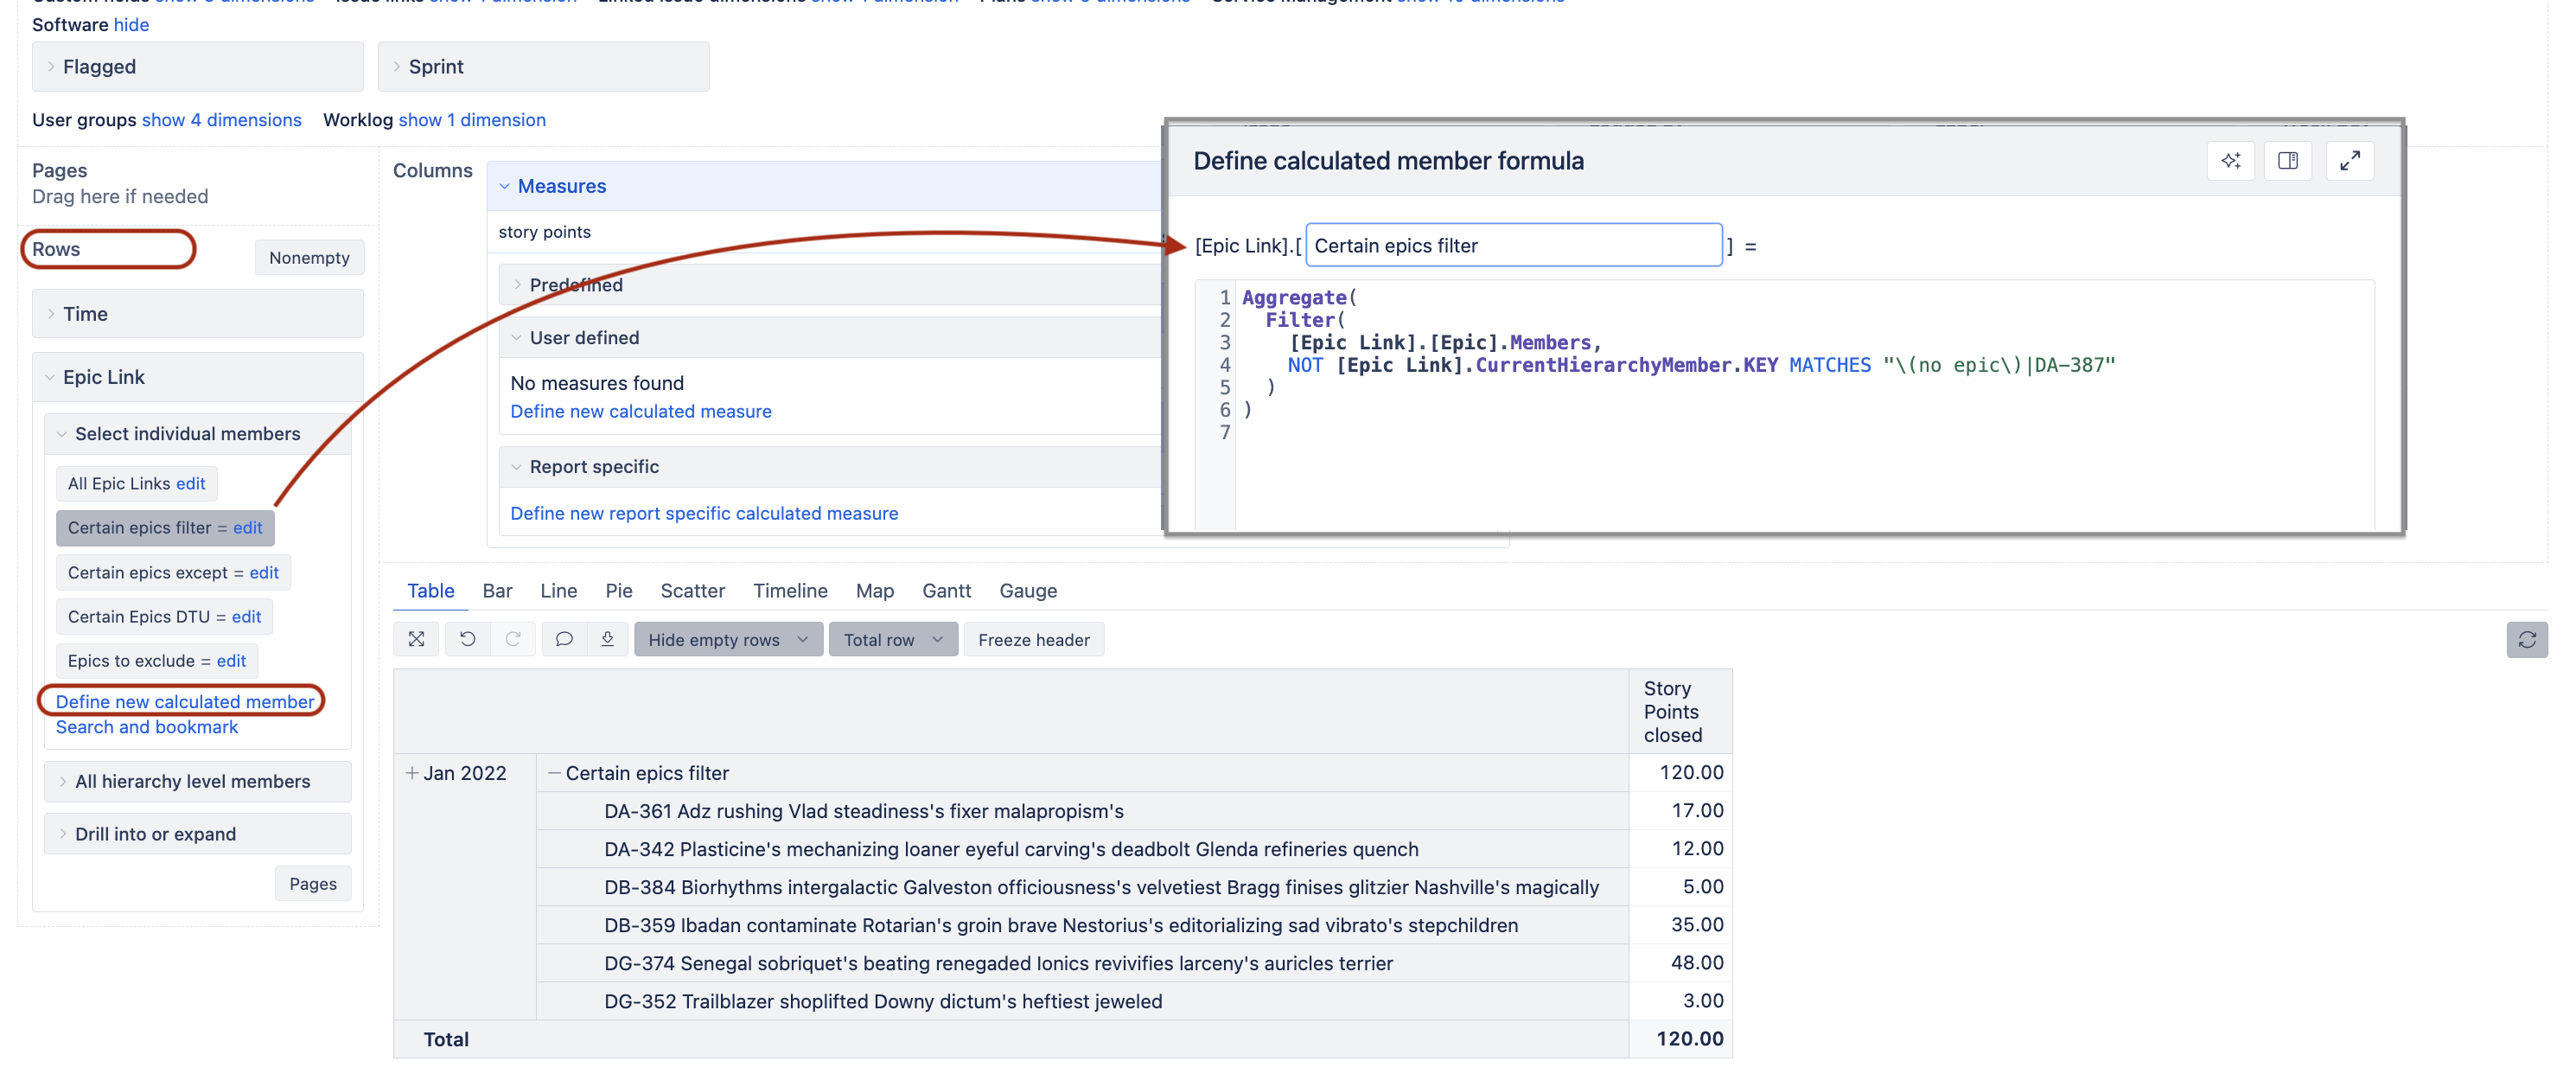This screenshot has width=2576, height=1074.
Task: Expand the Predefined measures group
Action: 517,285
